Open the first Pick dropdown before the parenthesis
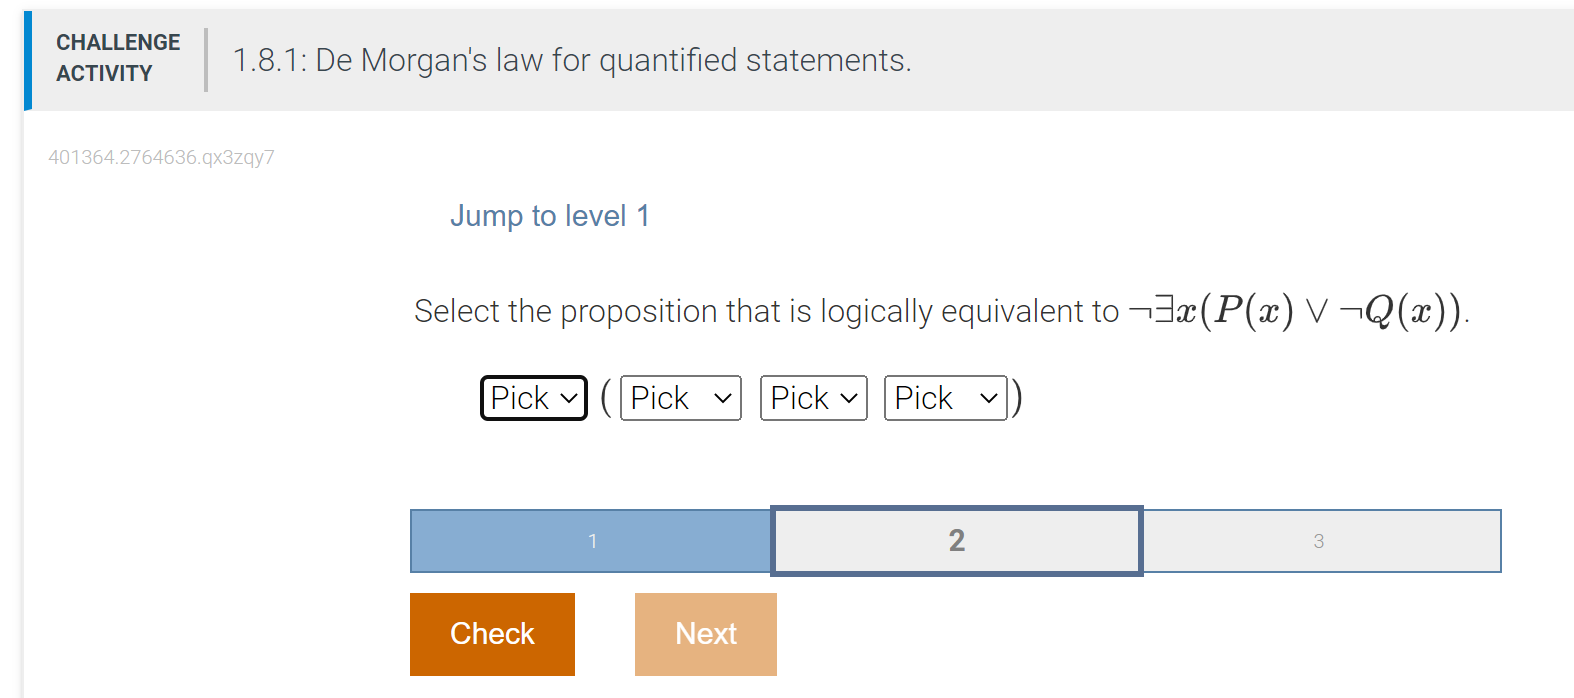The height and width of the screenshot is (698, 1574). [532, 397]
